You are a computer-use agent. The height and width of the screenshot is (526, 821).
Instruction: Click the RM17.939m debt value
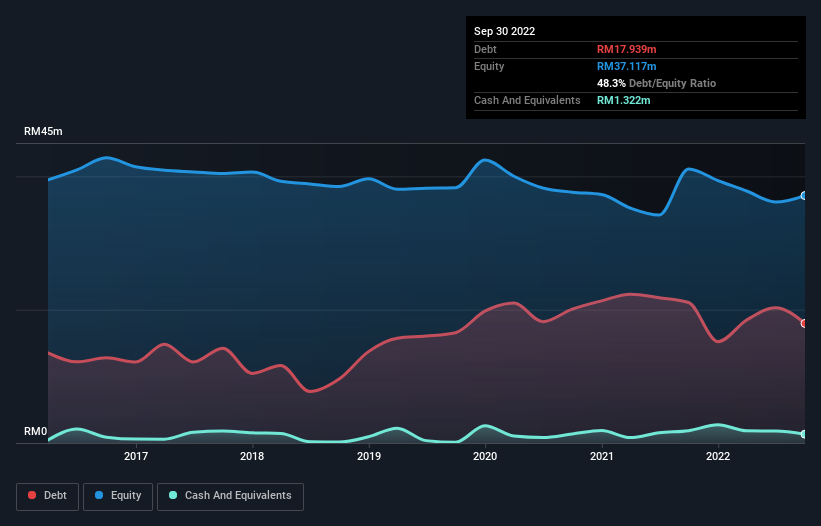626,49
